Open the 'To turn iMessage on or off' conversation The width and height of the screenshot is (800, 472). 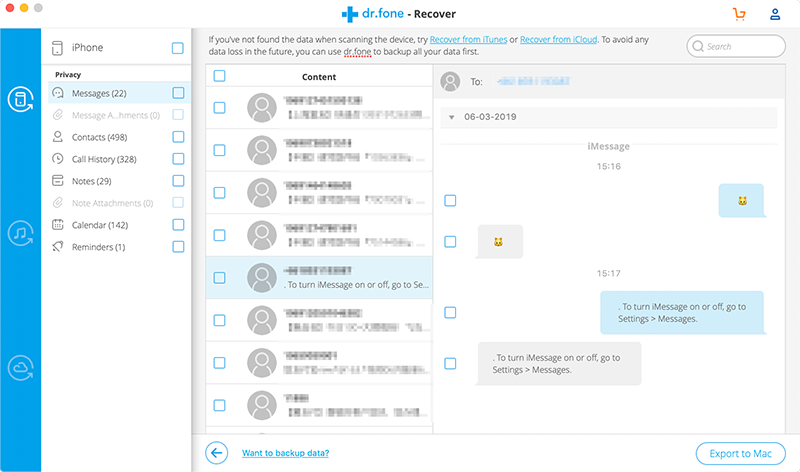(319, 278)
